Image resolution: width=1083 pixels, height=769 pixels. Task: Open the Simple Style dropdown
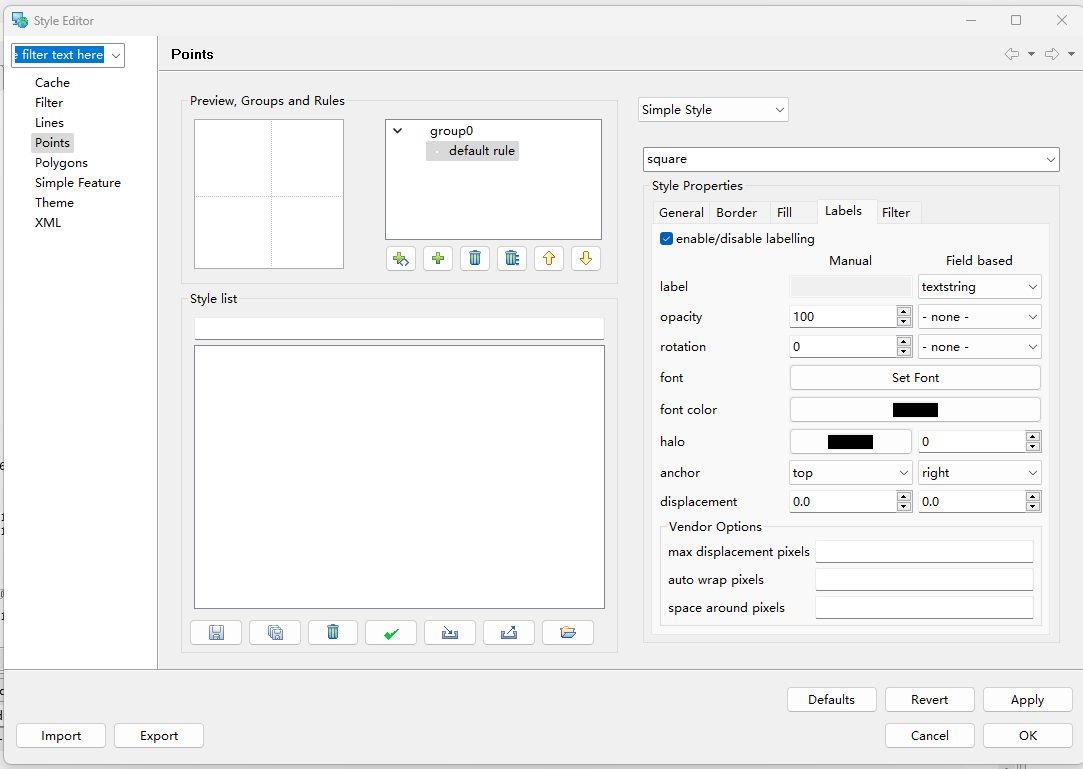tap(713, 110)
